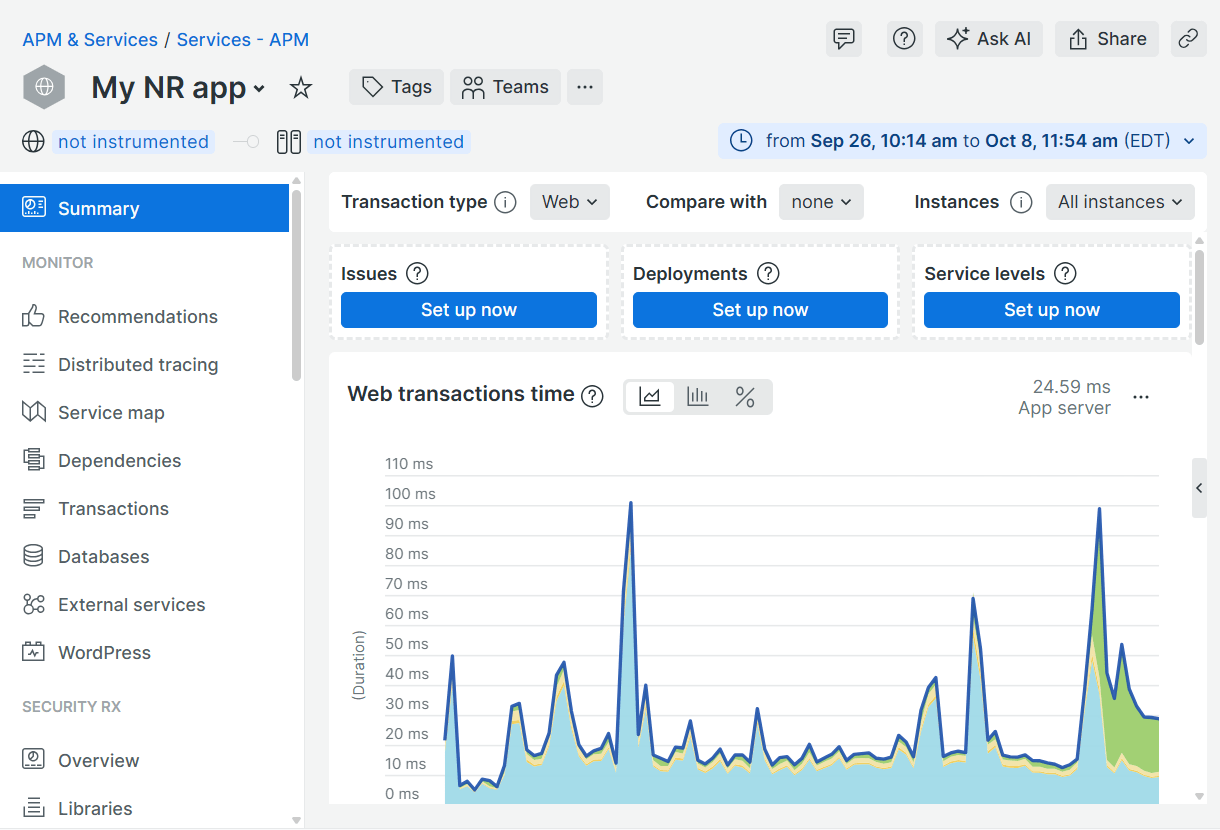
Task: Click the Dependencies icon
Action: pyautogui.click(x=34, y=461)
